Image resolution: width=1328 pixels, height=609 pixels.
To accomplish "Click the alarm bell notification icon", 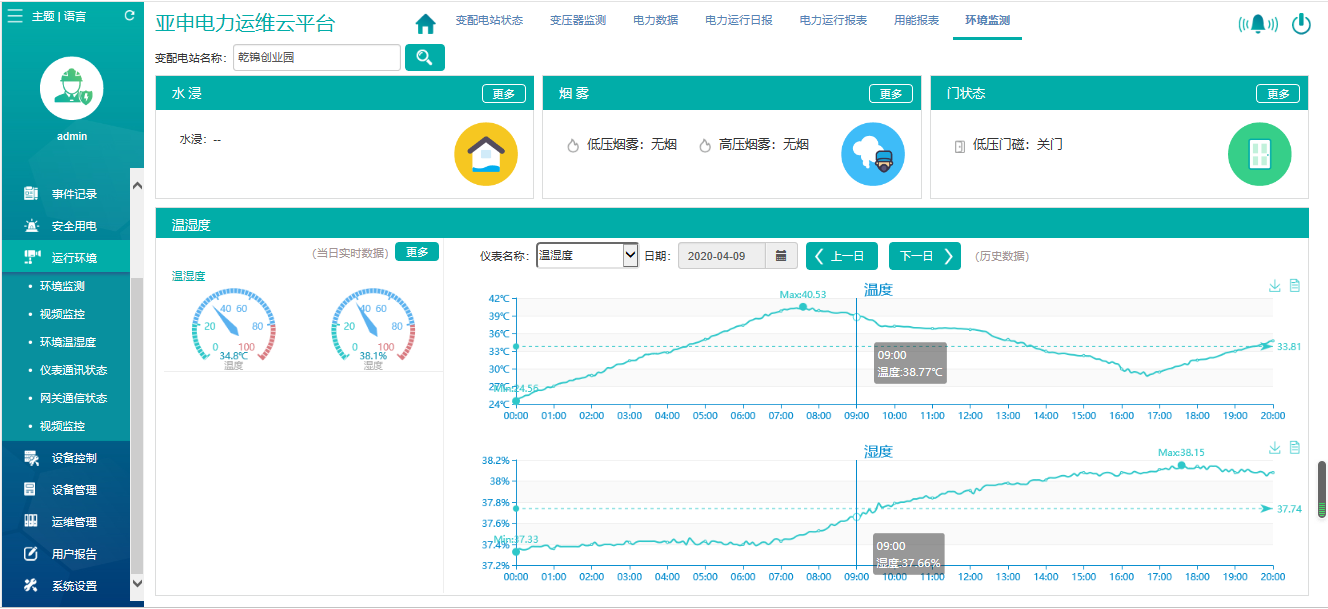I will [x=1257, y=24].
